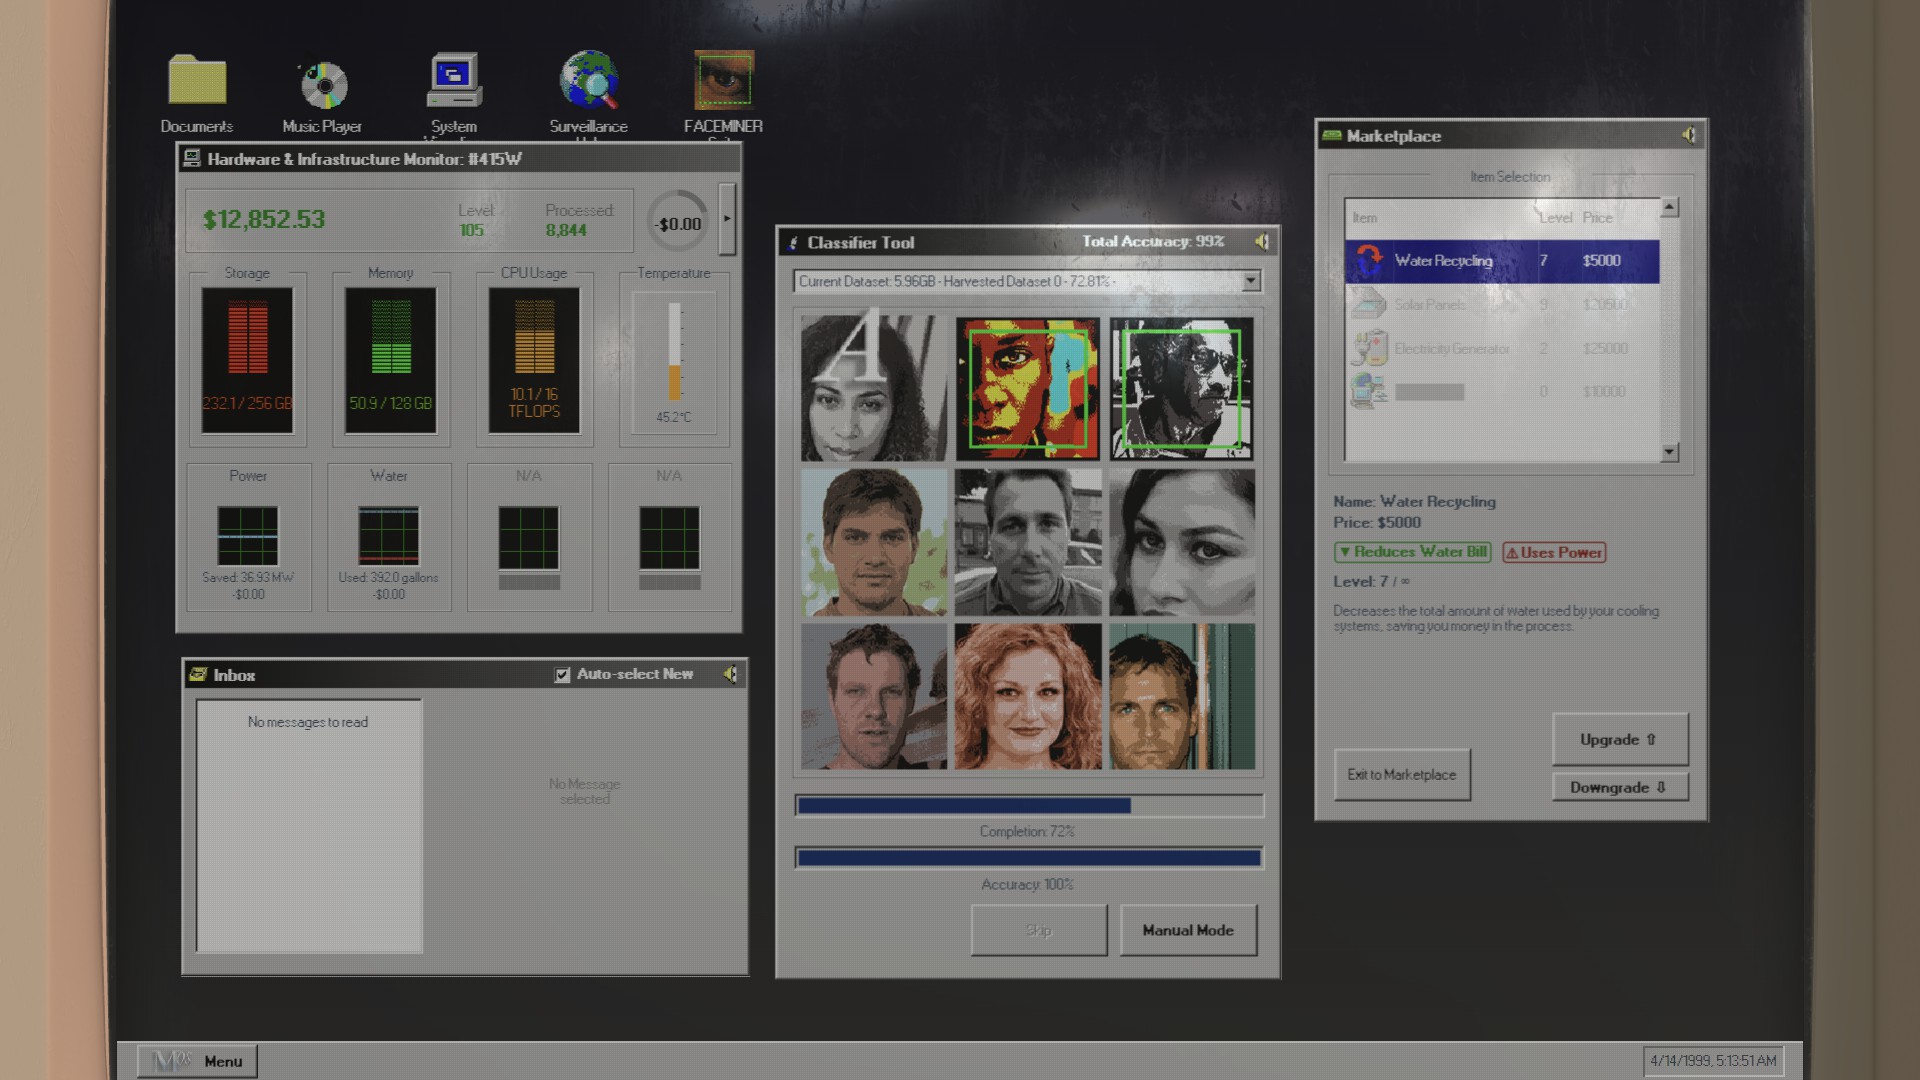Screen dimensions: 1920x1080
Task: Switch the classifier to Manual Mode
Action: pyautogui.click(x=1187, y=931)
